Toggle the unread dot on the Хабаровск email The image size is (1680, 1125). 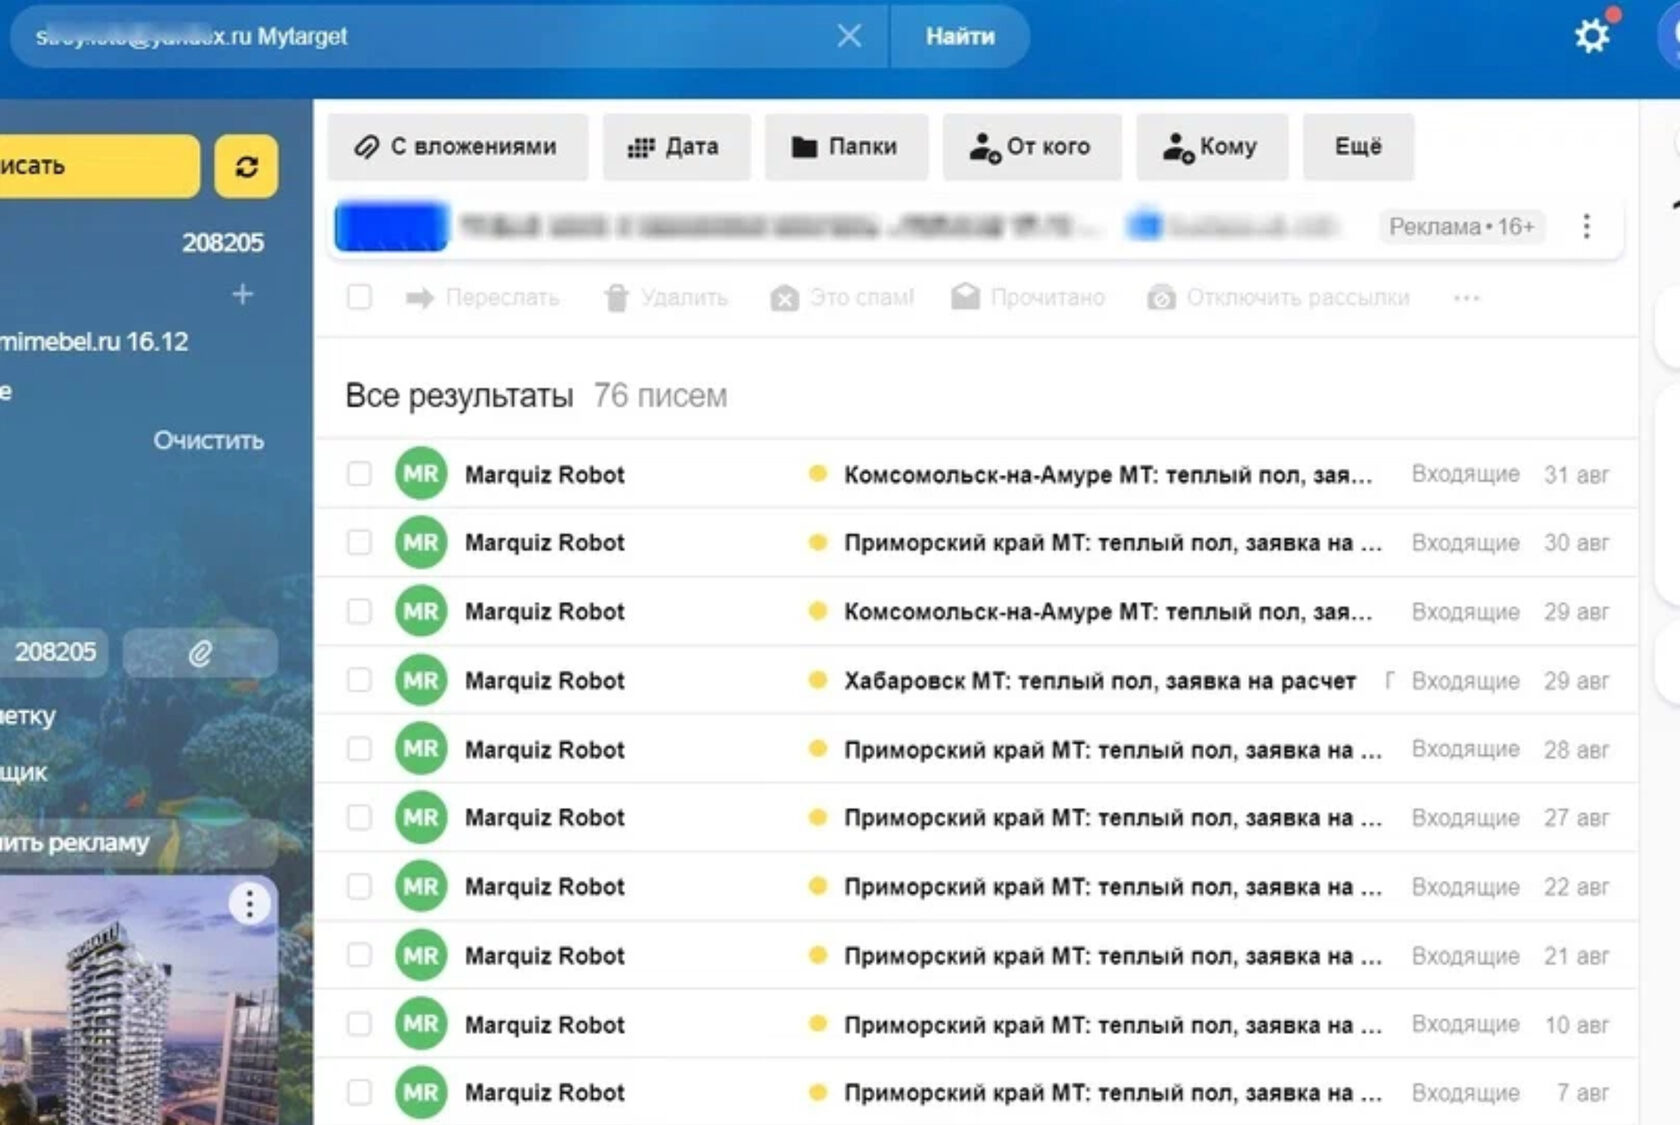coord(817,680)
